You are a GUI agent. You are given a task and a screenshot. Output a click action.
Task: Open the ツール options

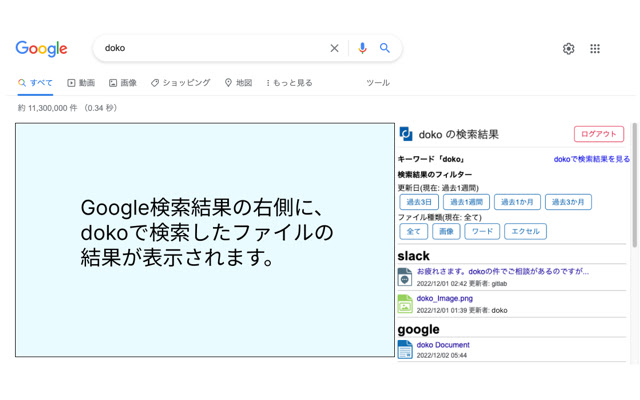378,83
